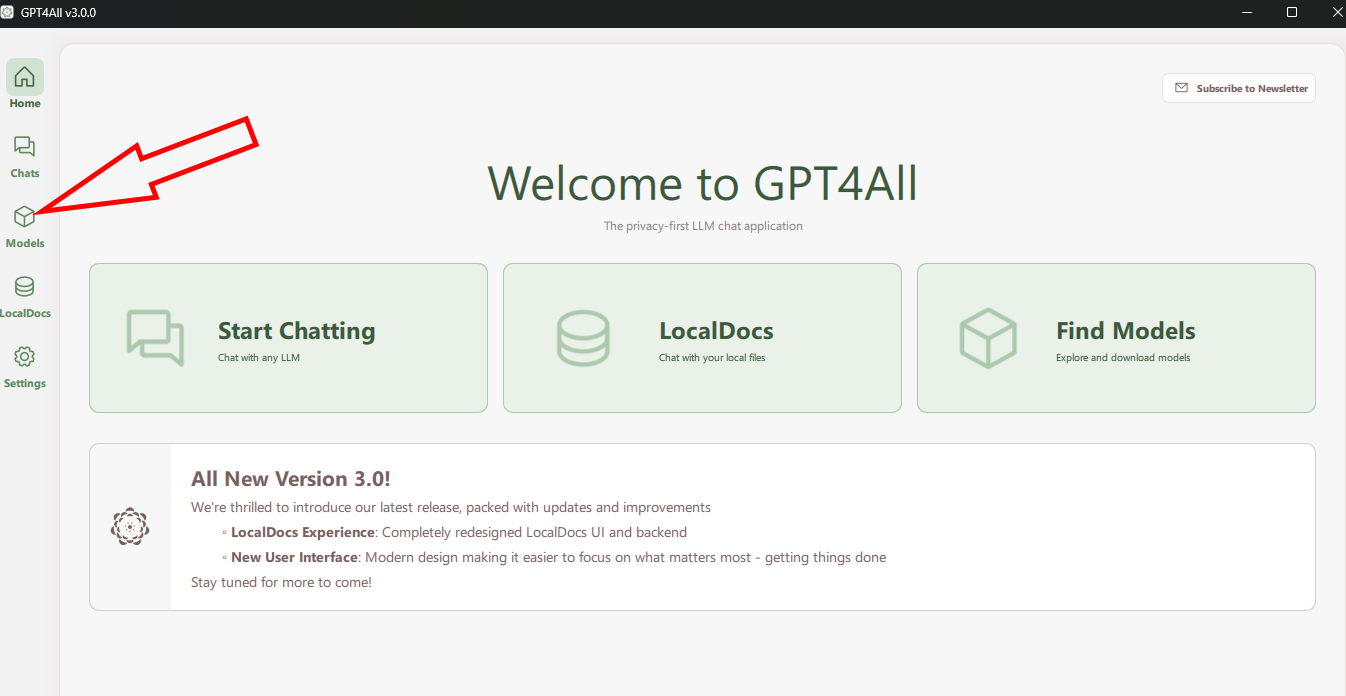Screen dimensions: 1346x696
Task: Click 'Chat with your local files' text
Action: point(712,358)
